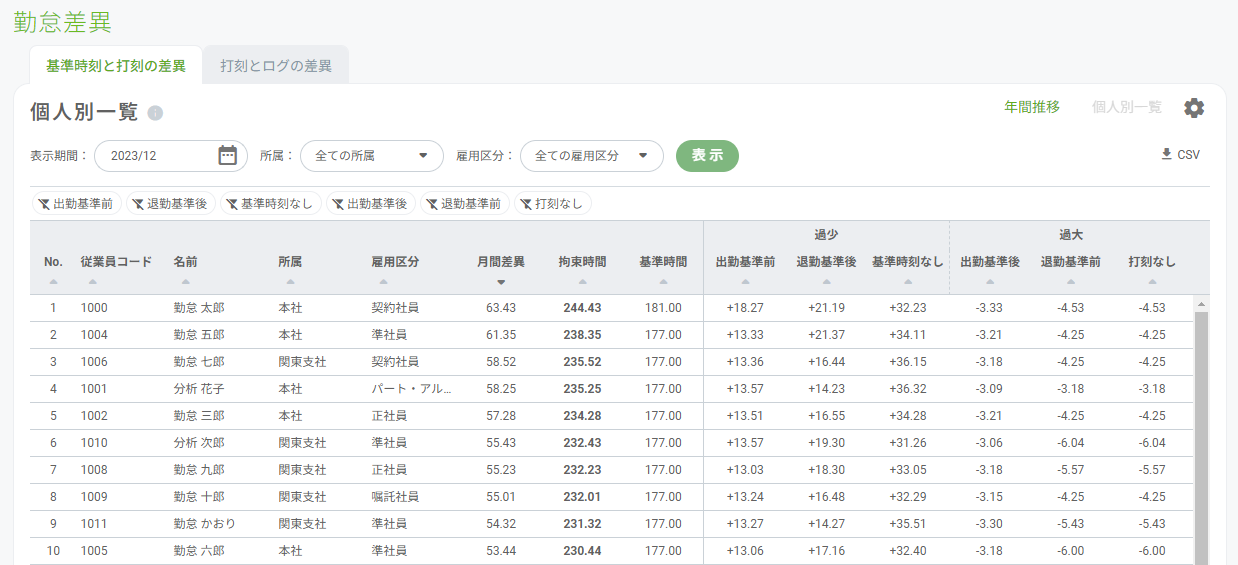This screenshot has width=1238, height=565.
Task: Toggle 退勤基準前 filter chip
Action: (464, 203)
